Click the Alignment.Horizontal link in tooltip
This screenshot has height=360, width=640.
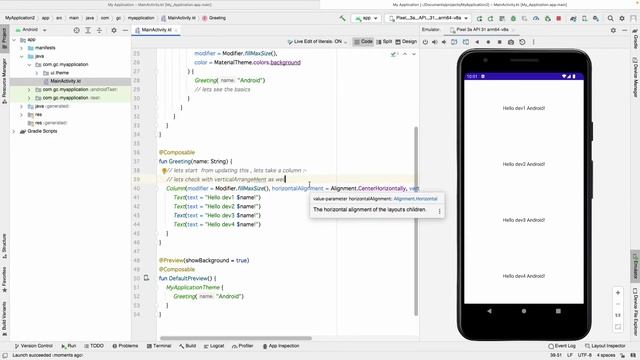tap(415, 199)
